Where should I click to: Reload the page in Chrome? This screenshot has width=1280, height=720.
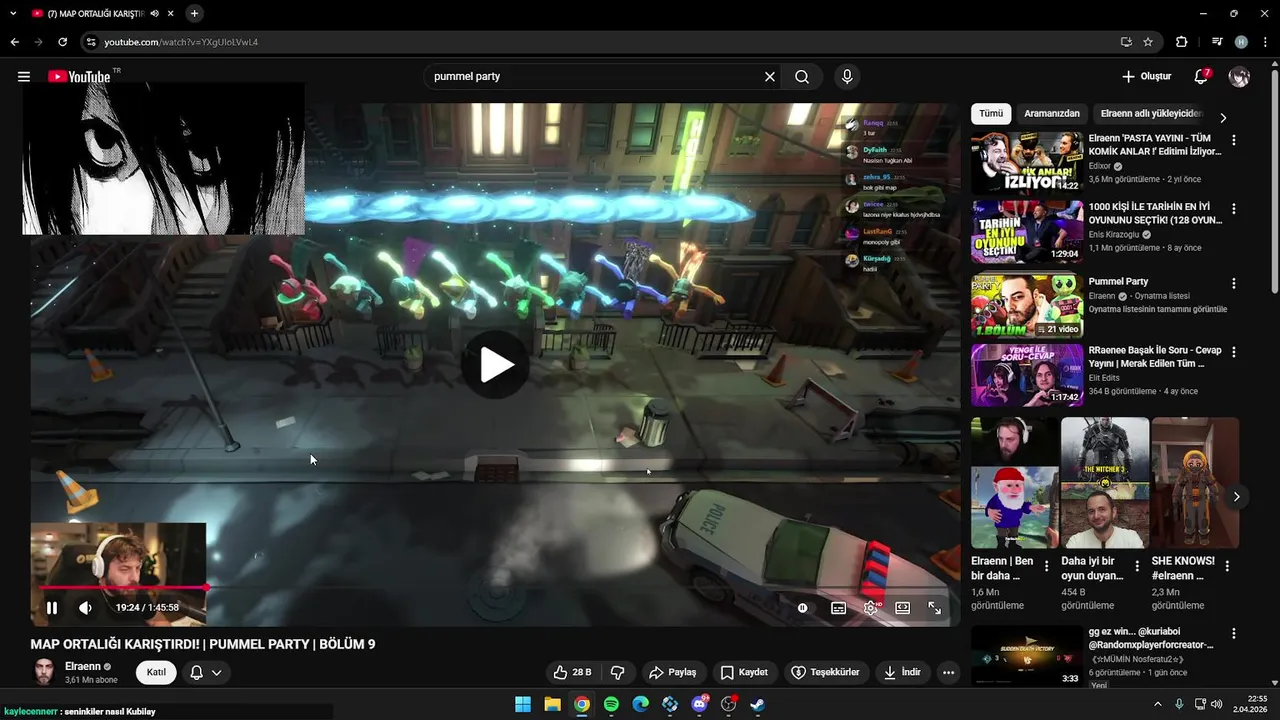point(62,42)
